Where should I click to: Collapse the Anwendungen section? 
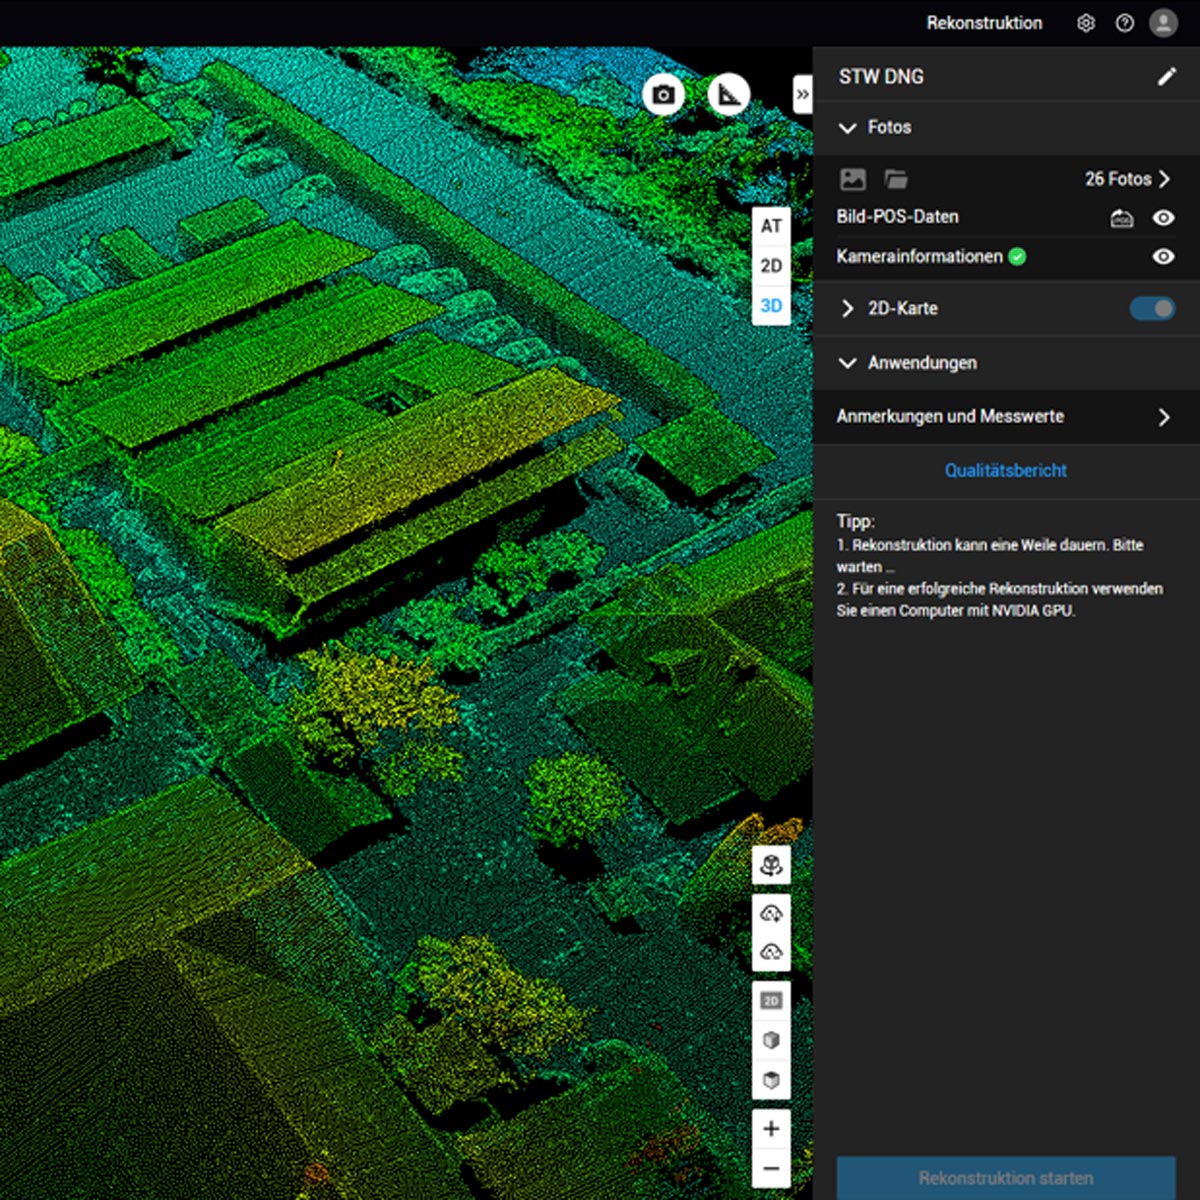848,363
